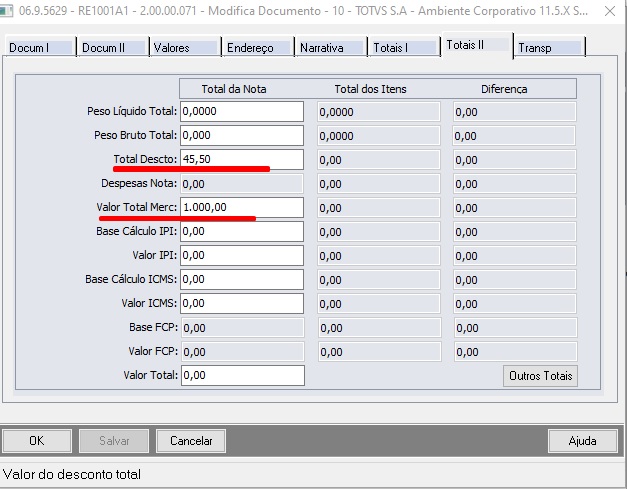Image resolution: width=627 pixels, height=489 pixels.
Task: Click the Despesas Nota total da nota field
Action: click(242, 184)
